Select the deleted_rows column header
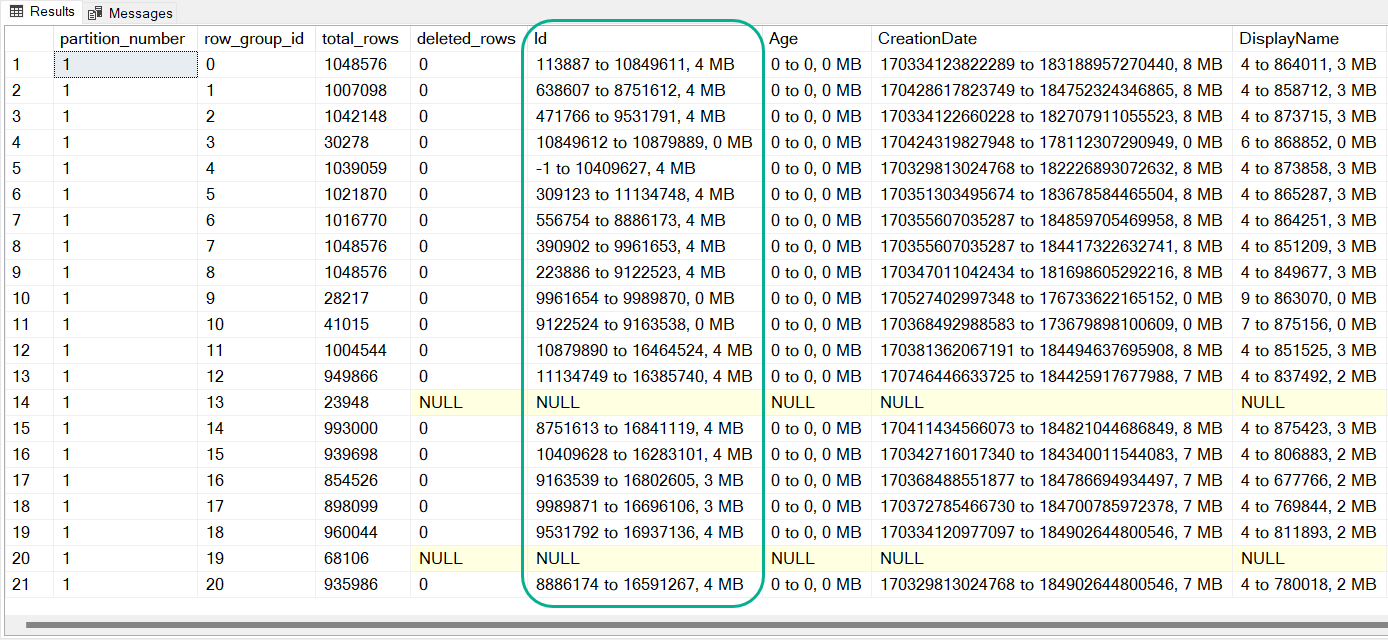 [x=468, y=39]
